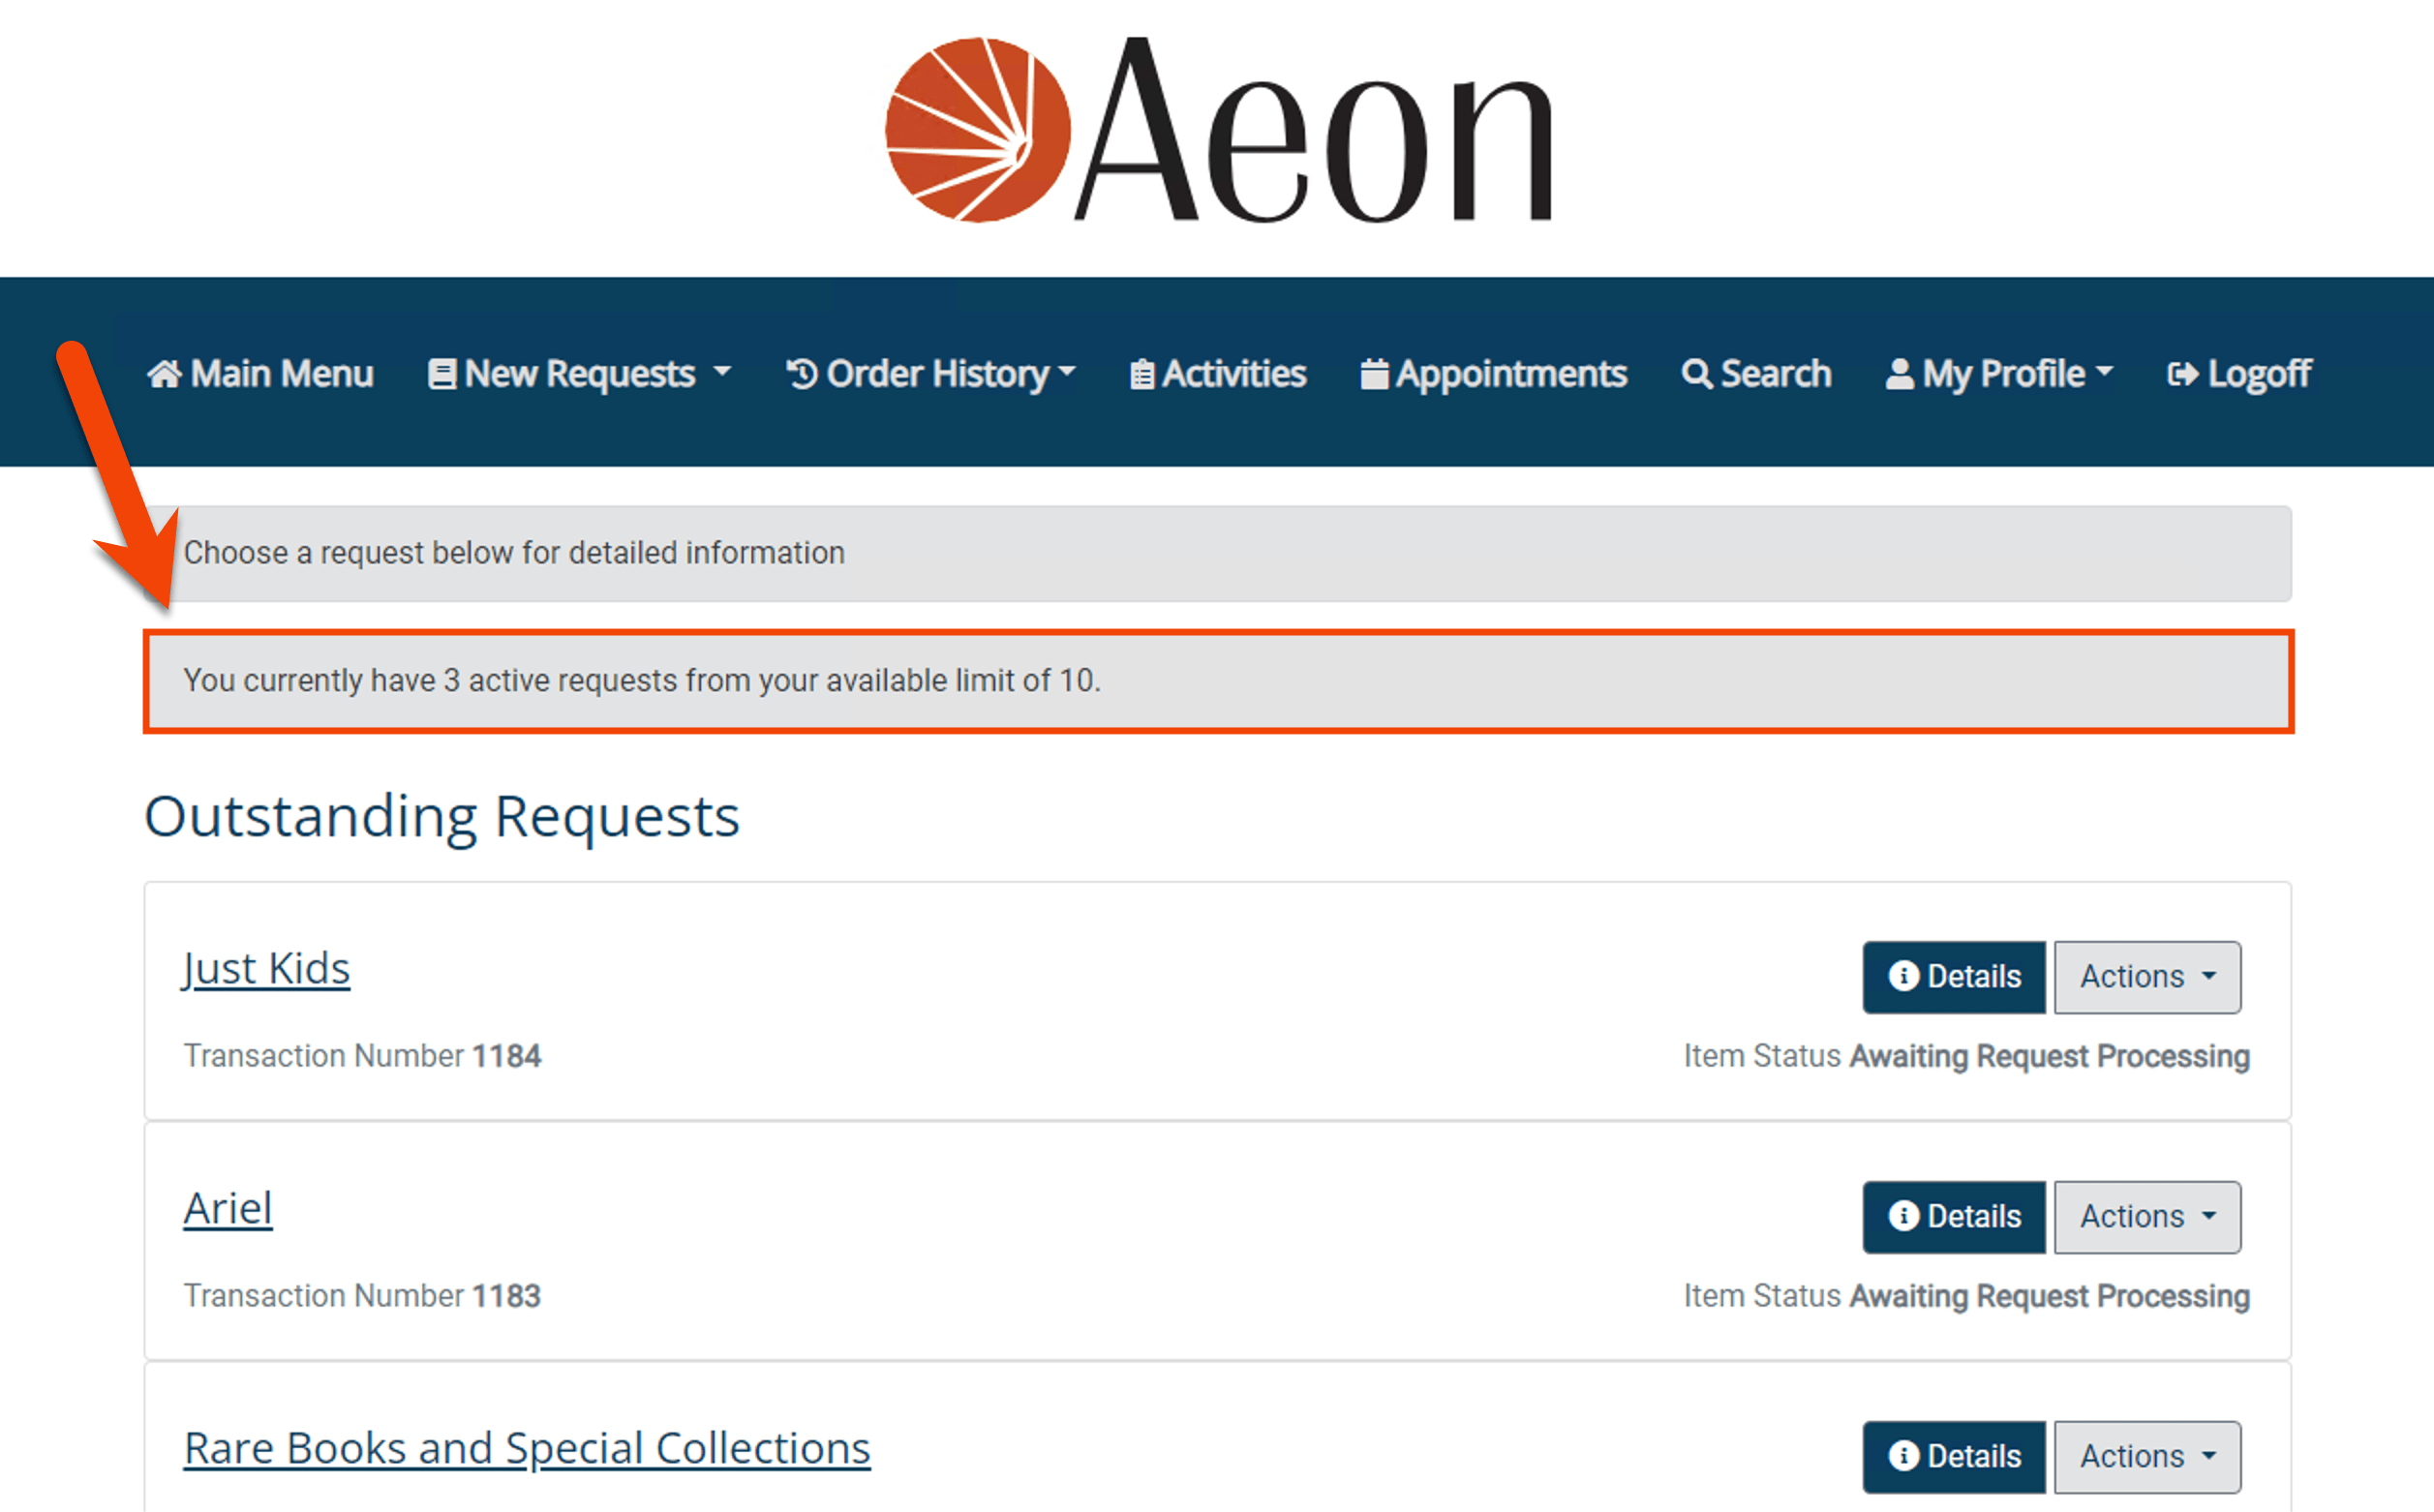The width and height of the screenshot is (2434, 1512).
Task: Open the My Profile dropdown
Action: (2000, 373)
